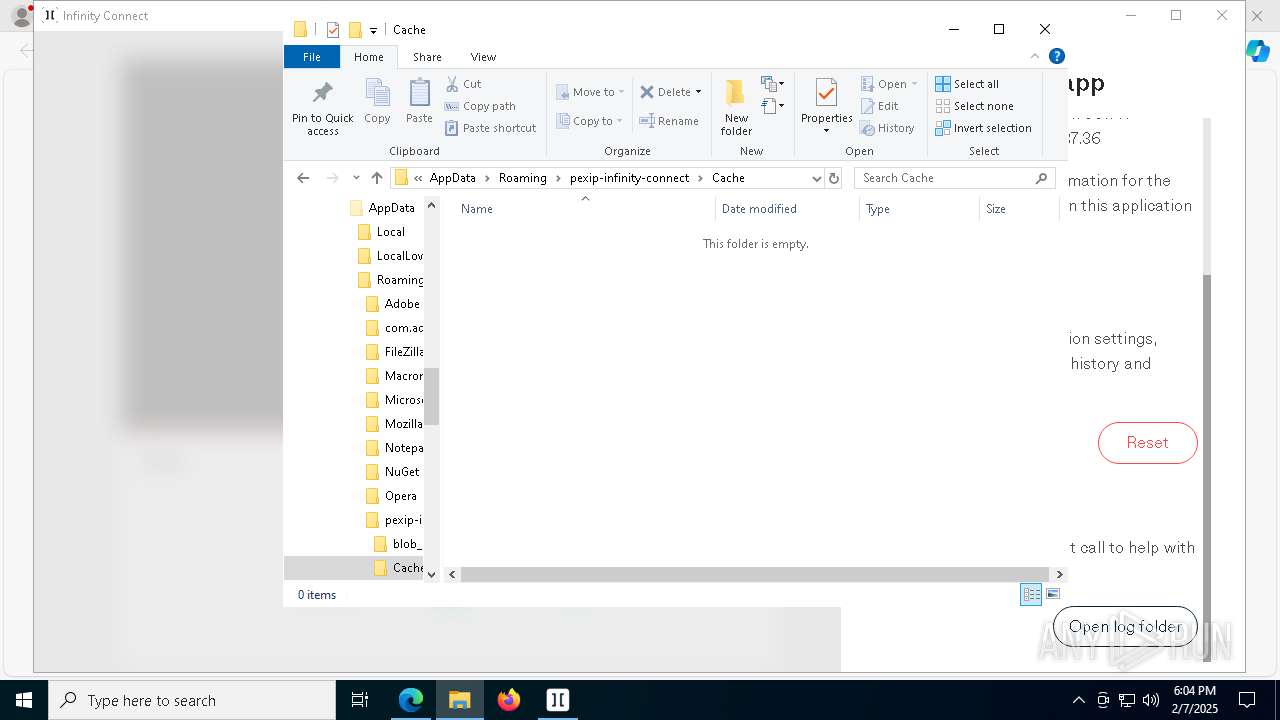Go back in Explorer navigation

point(303,178)
